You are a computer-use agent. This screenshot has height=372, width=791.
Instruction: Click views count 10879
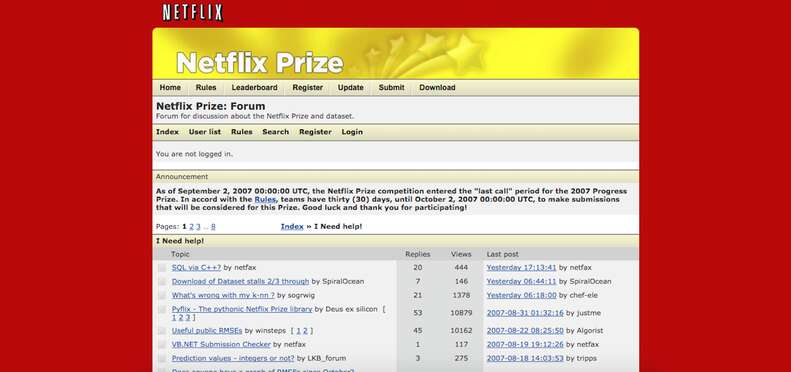pyautogui.click(x=461, y=313)
